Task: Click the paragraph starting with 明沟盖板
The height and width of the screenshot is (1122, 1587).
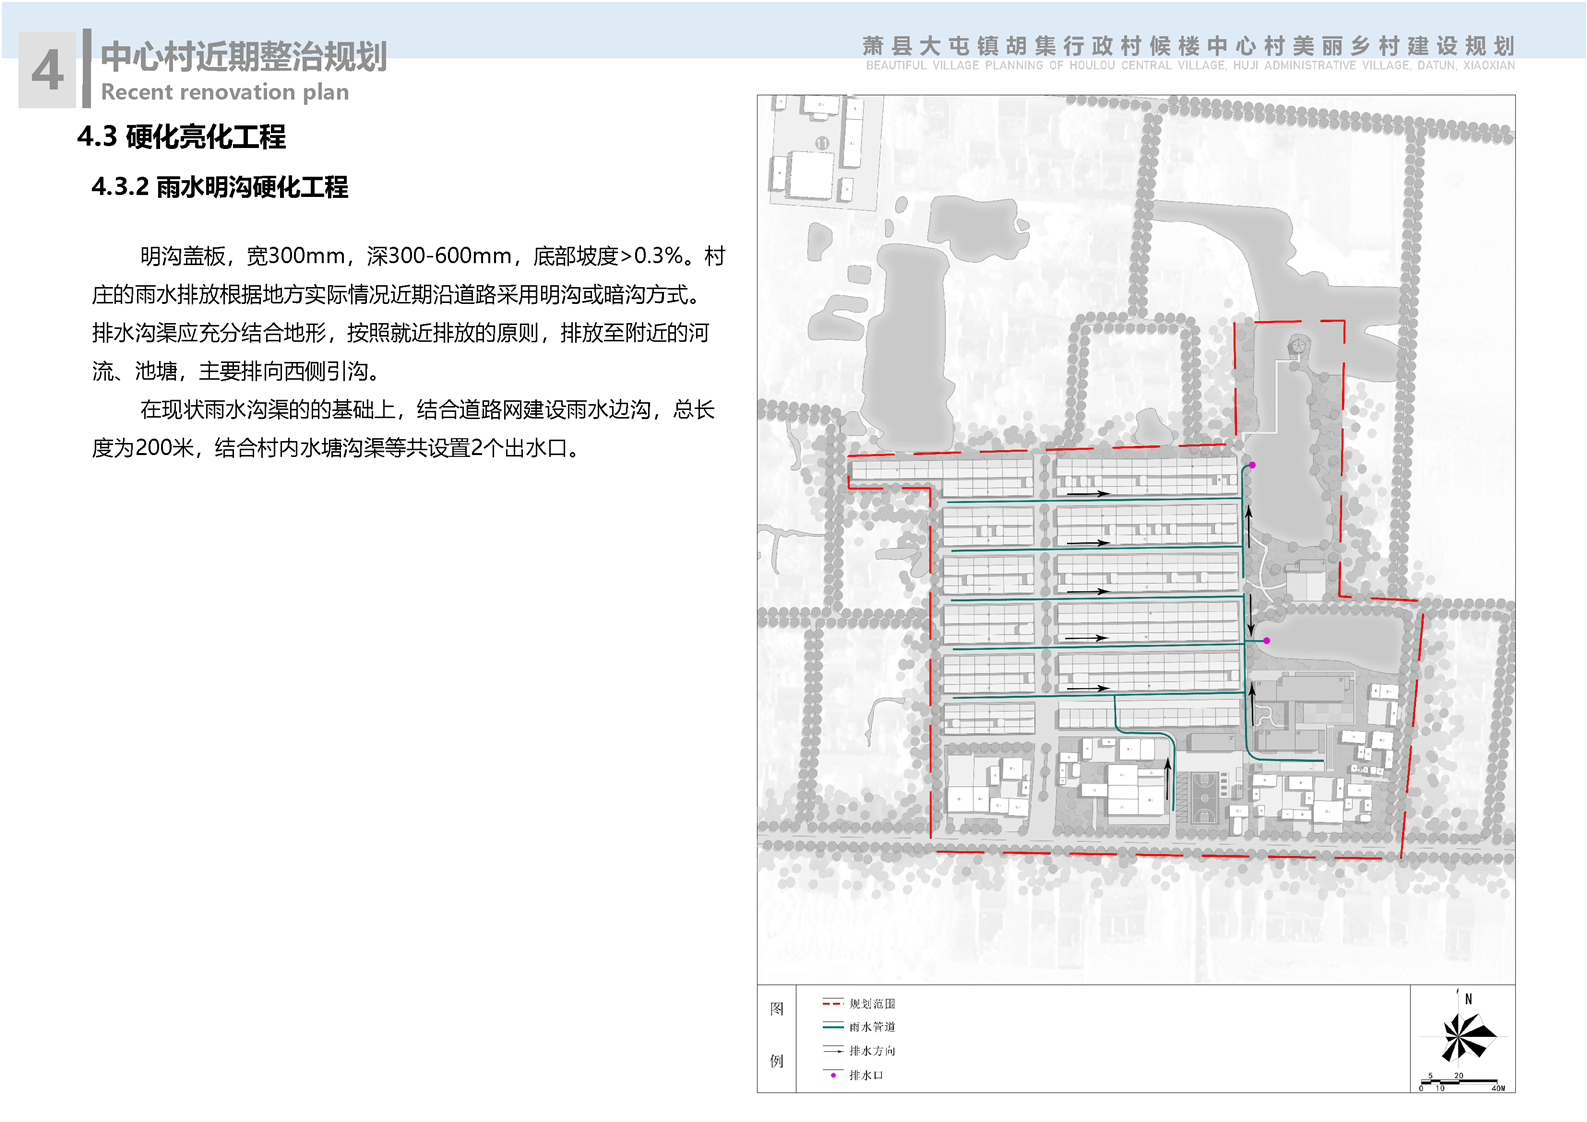Action: (408, 313)
